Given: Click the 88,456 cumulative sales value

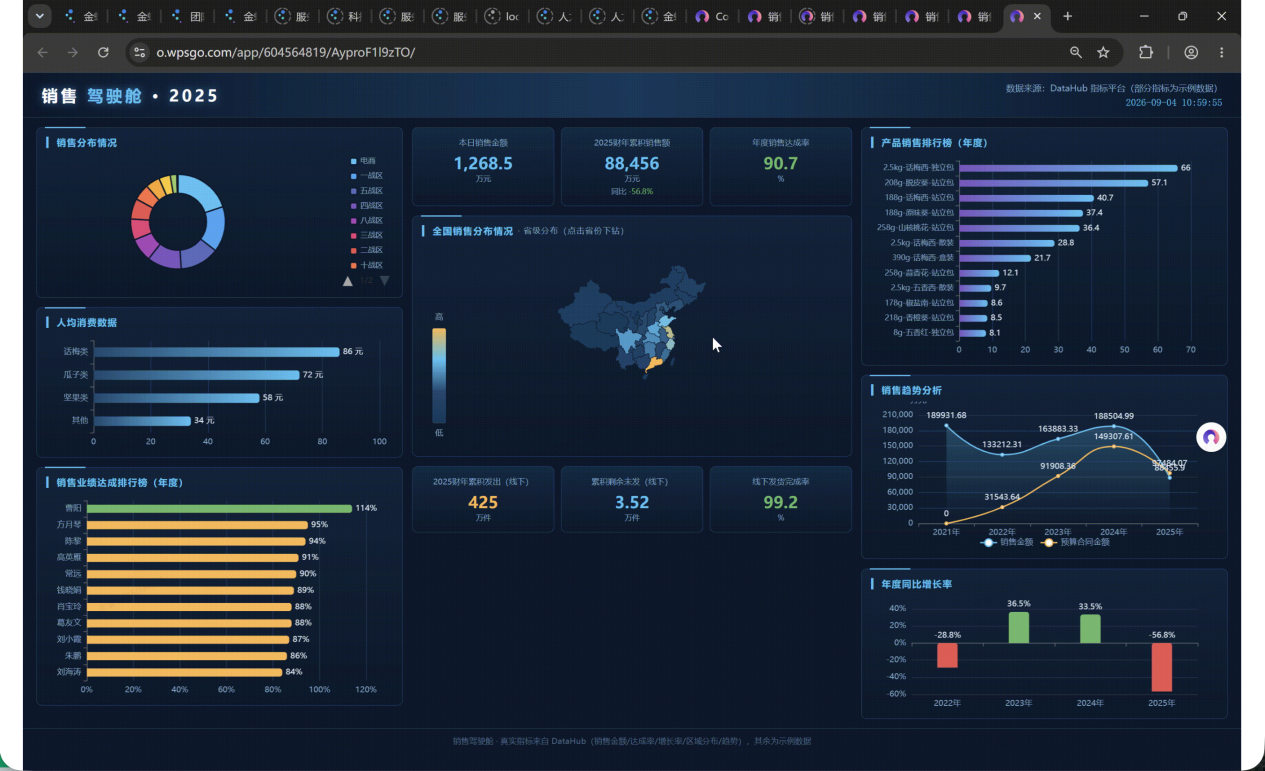Looking at the screenshot, I should pyautogui.click(x=632, y=163).
